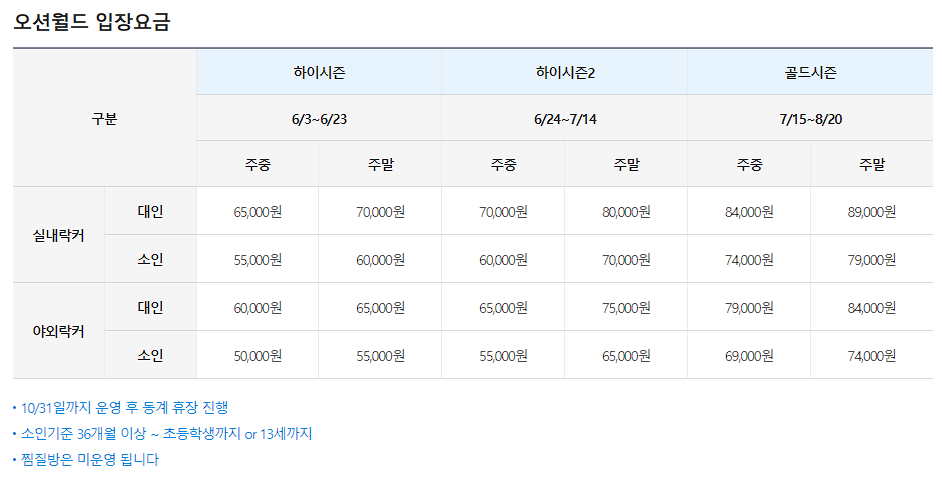Select 80,000원 실내락커 대인 하이시즌2 주말 price

tap(626, 212)
